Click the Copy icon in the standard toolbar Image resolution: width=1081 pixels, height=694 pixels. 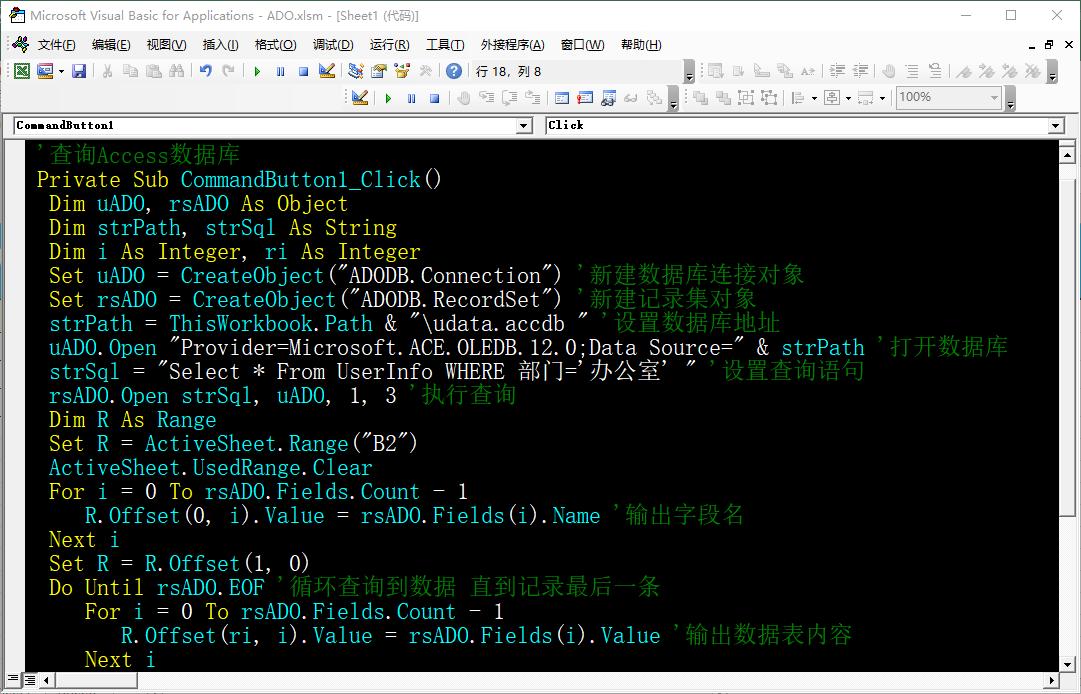(x=130, y=71)
